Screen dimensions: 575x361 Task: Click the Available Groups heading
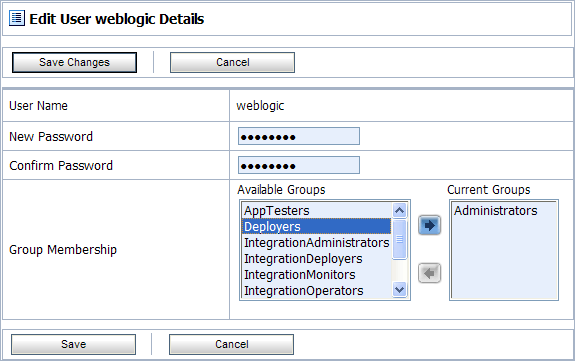click(x=281, y=189)
